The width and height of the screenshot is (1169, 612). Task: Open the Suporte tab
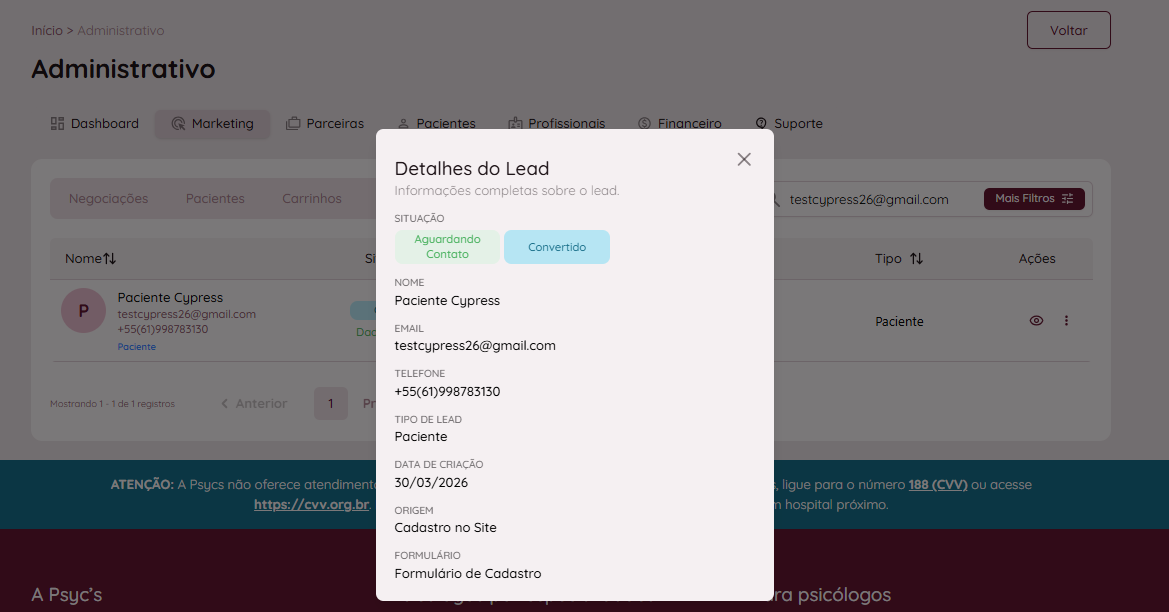788,124
